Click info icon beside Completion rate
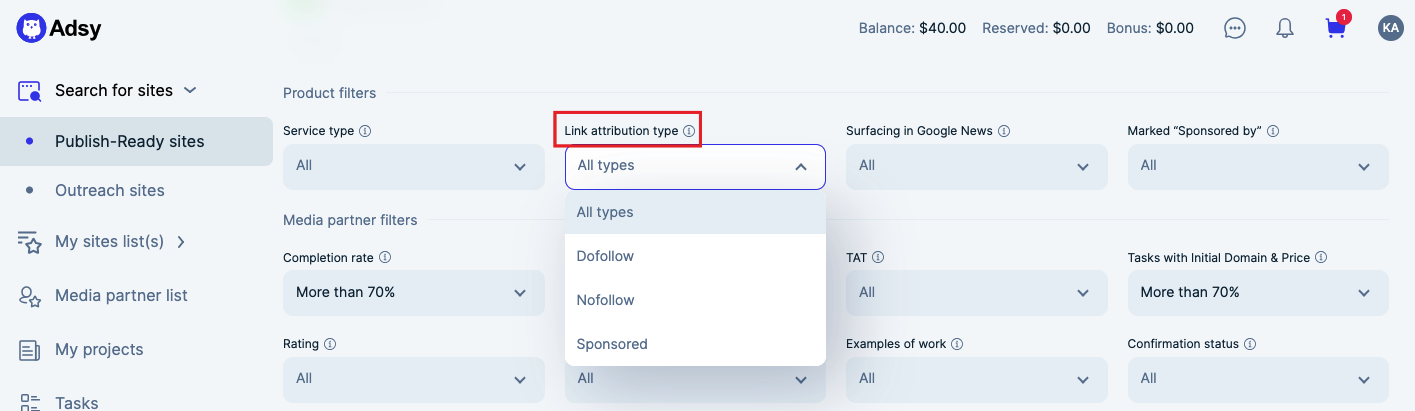Viewport: 1415px width, 411px height. [x=385, y=257]
